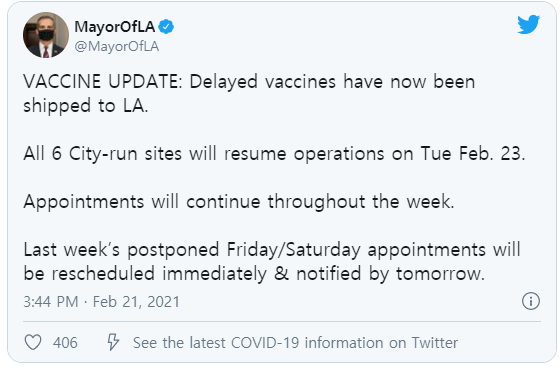This screenshot has height=368, width=560.
Task: Click the 406 likes count
Action: click(65, 343)
